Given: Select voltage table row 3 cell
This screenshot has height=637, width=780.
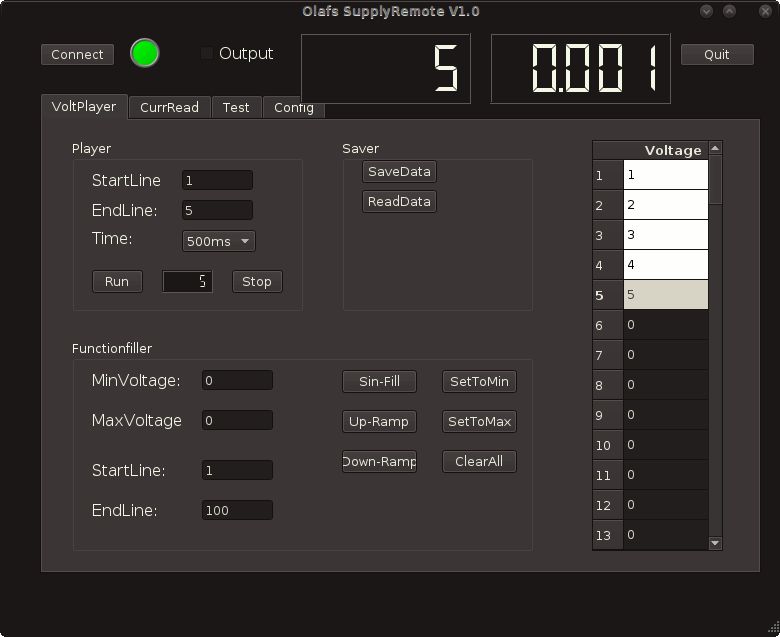Looking at the screenshot, I should pyautogui.click(x=665, y=235).
